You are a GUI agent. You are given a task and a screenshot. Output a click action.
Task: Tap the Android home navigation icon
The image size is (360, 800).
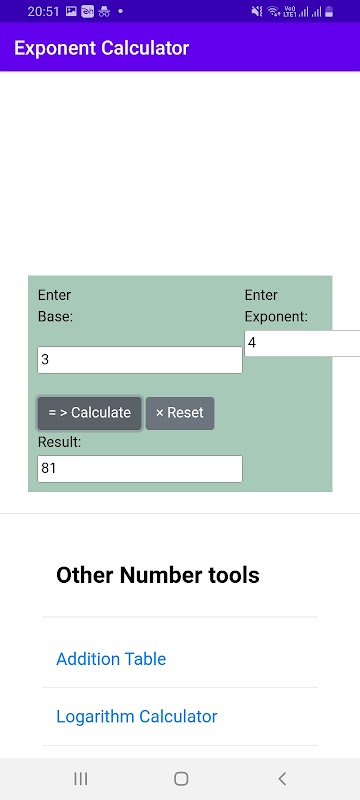pos(181,779)
